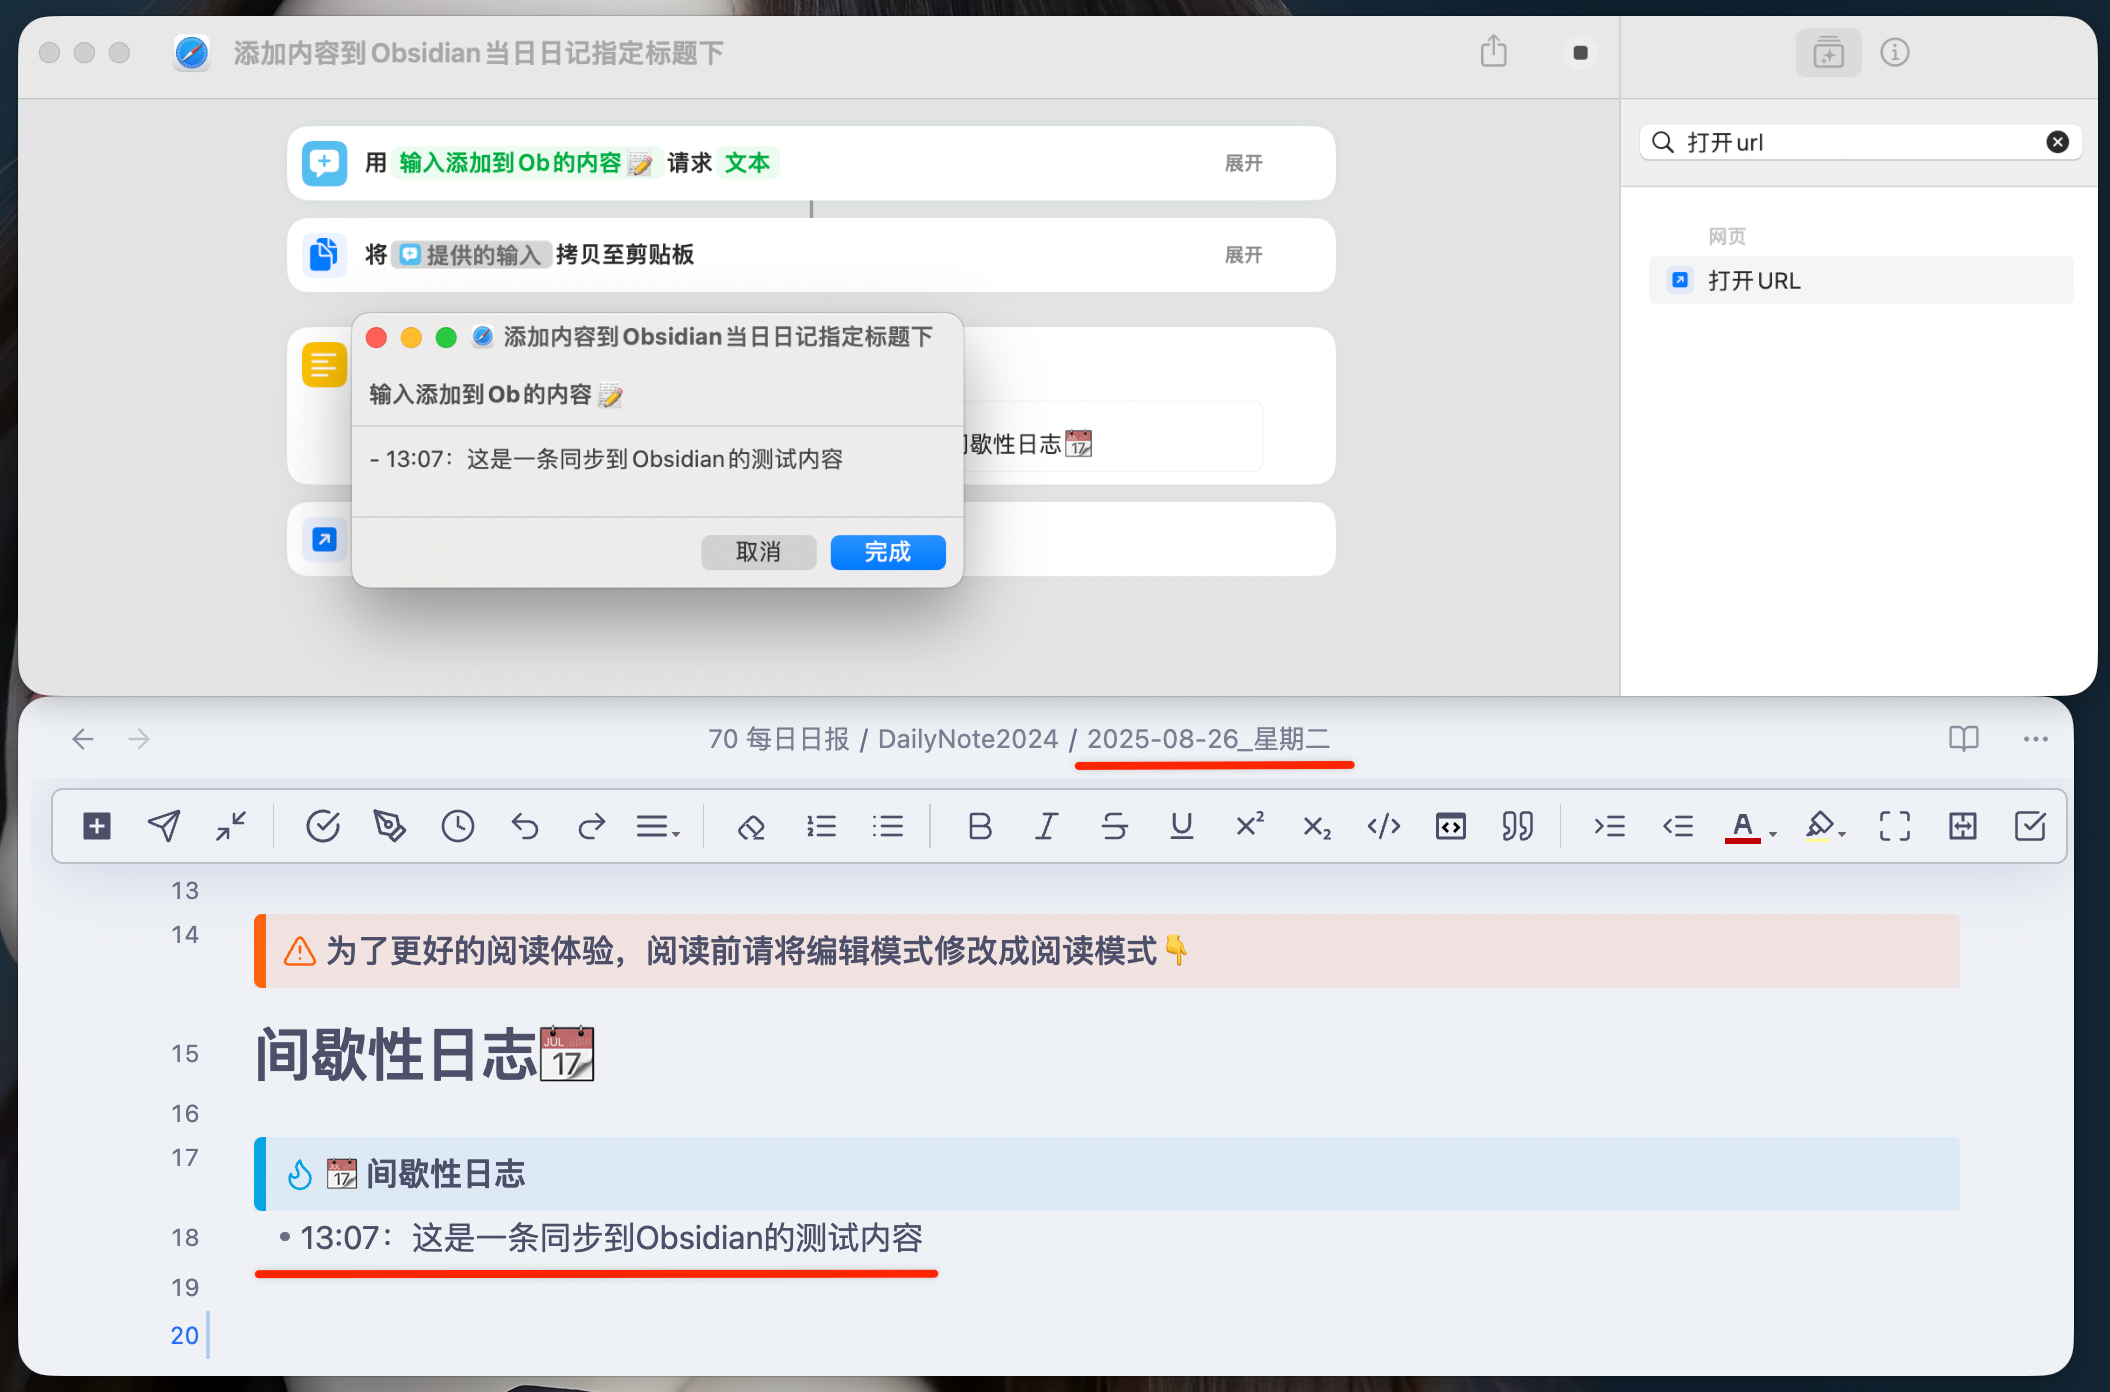The height and width of the screenshot is (1392, 2110).
Task: Clear formatting with eraser icon
Action: point(751,826)
